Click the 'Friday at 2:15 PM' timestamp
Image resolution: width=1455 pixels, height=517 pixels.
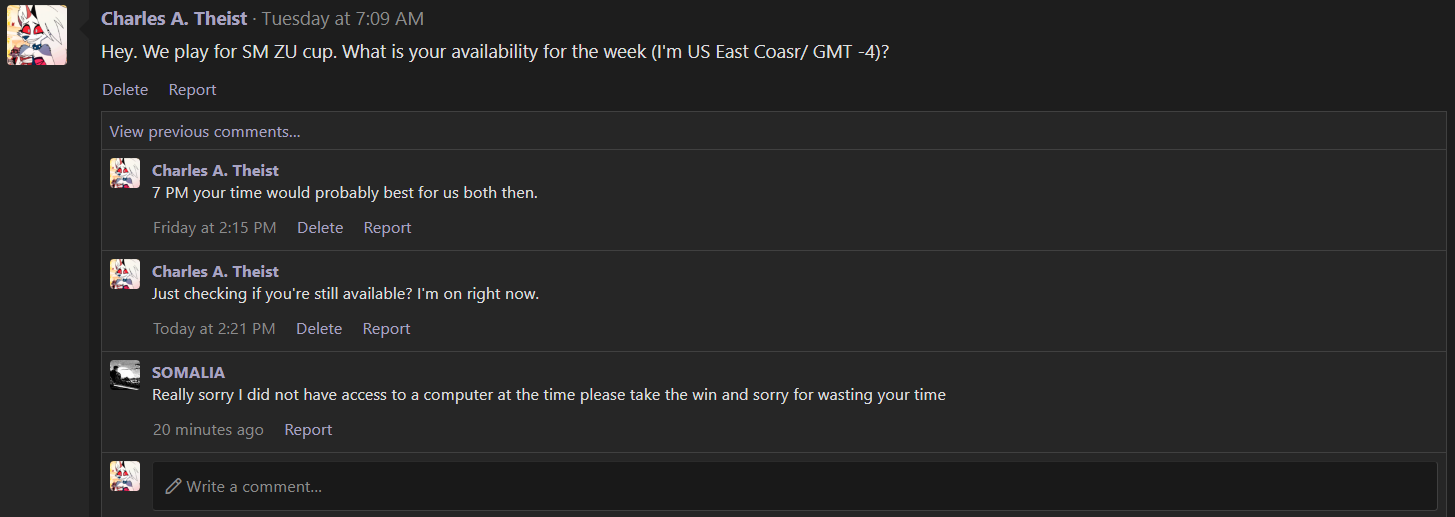click(x=215, y=227)
